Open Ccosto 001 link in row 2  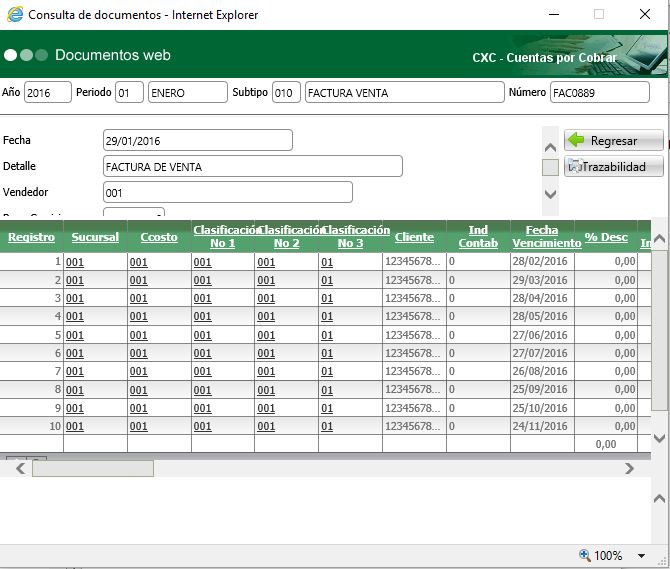(138, 280)
